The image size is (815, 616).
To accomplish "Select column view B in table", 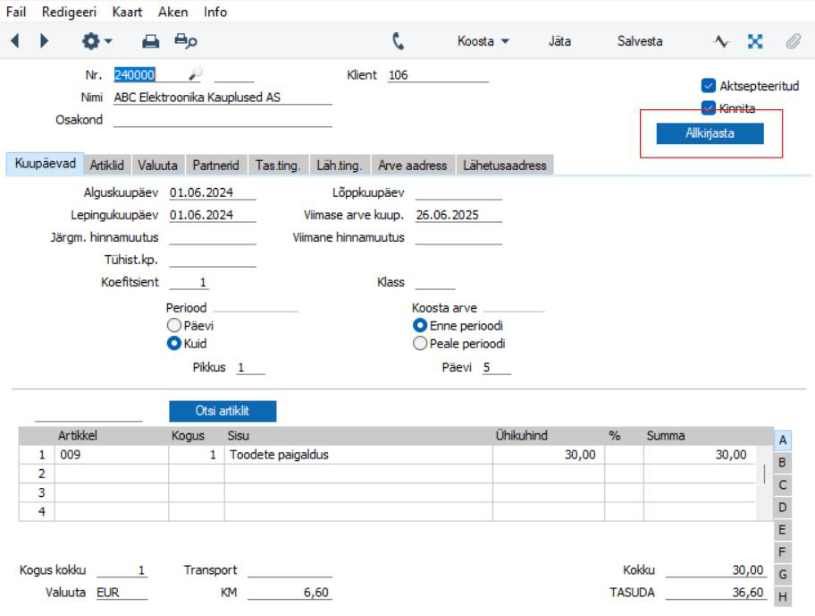I will (x=782, y=462).
